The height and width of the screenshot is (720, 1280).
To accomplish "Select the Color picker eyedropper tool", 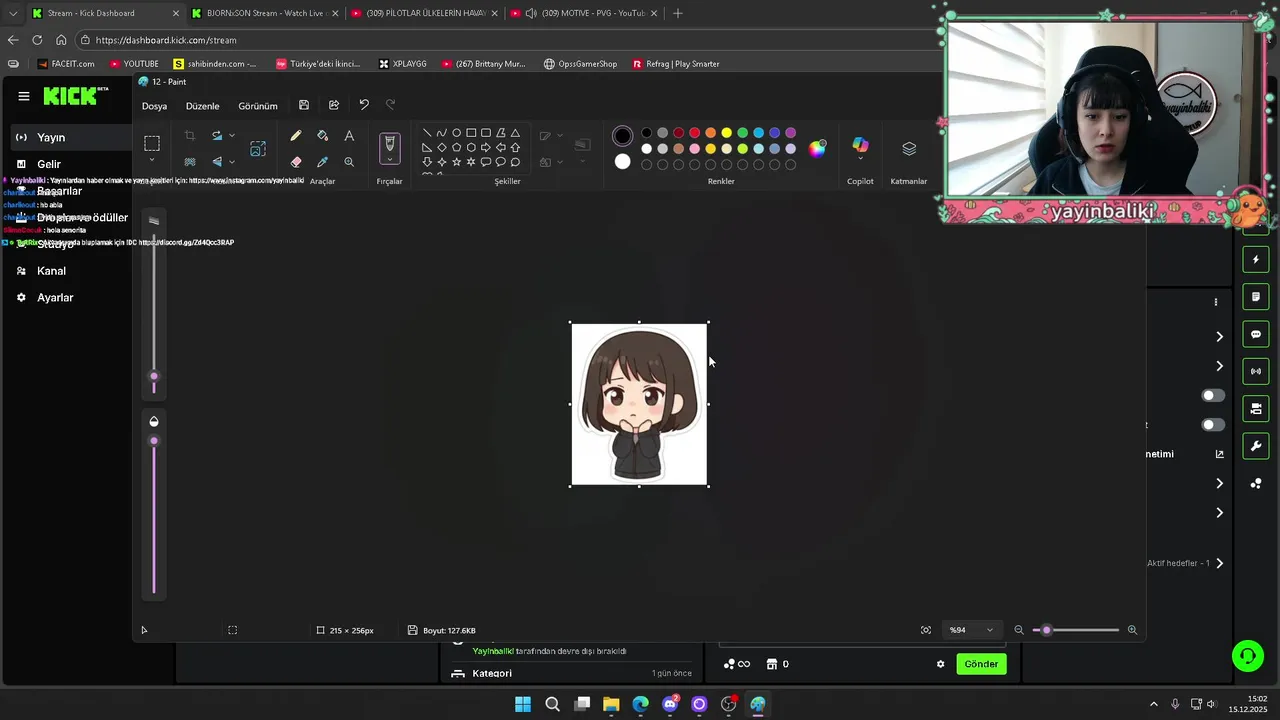I will point(322,161).
